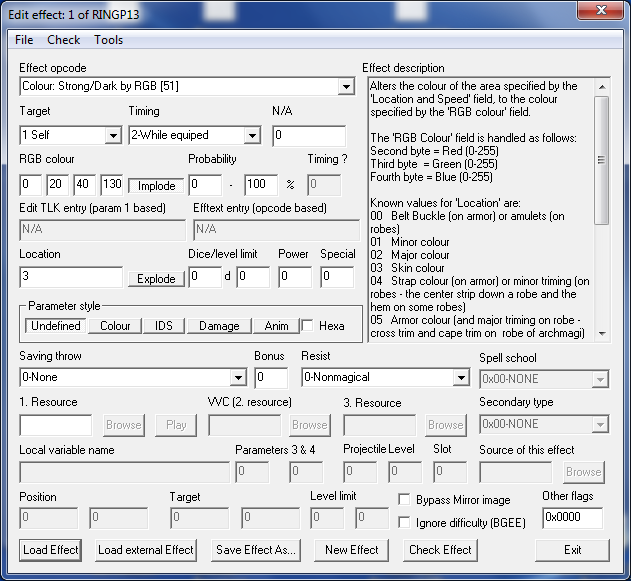Click the RGB colour field showing 40
The height and width of the screenshot is (581, 631).
point(84,185)
